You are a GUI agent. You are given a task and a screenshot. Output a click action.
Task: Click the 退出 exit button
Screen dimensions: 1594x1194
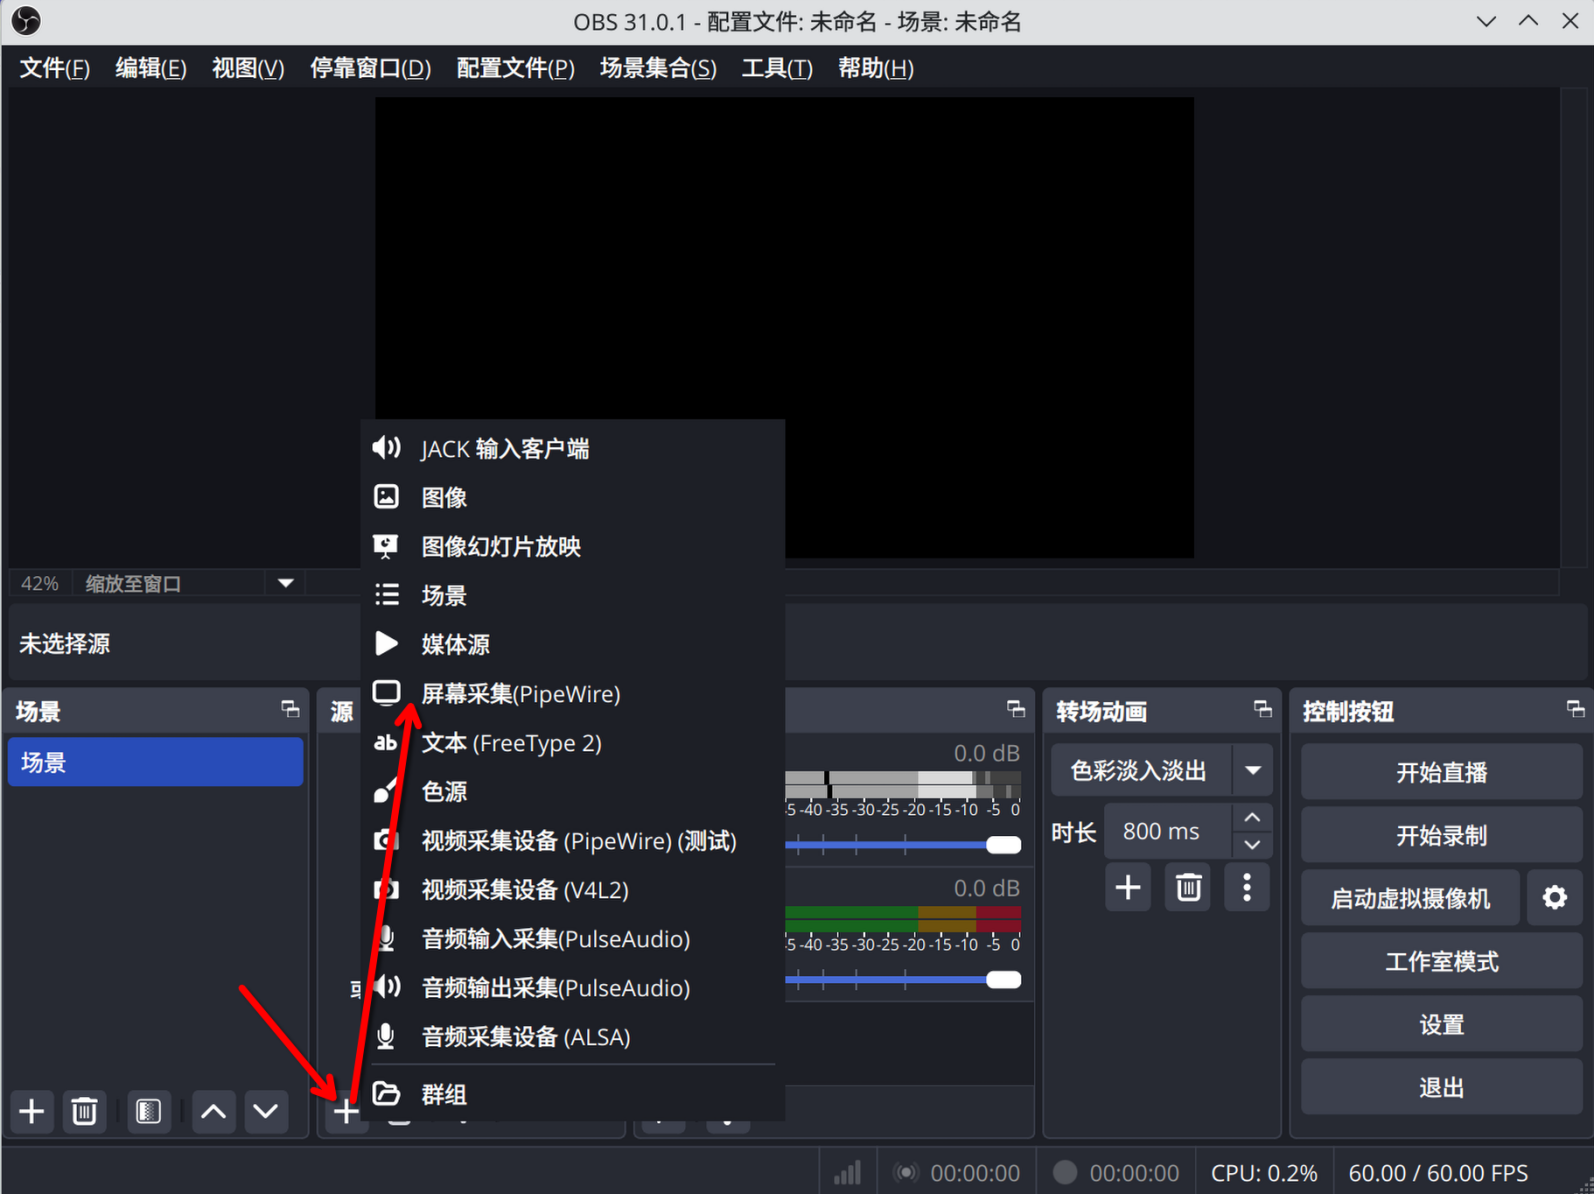click(x=1441, y=1087)
